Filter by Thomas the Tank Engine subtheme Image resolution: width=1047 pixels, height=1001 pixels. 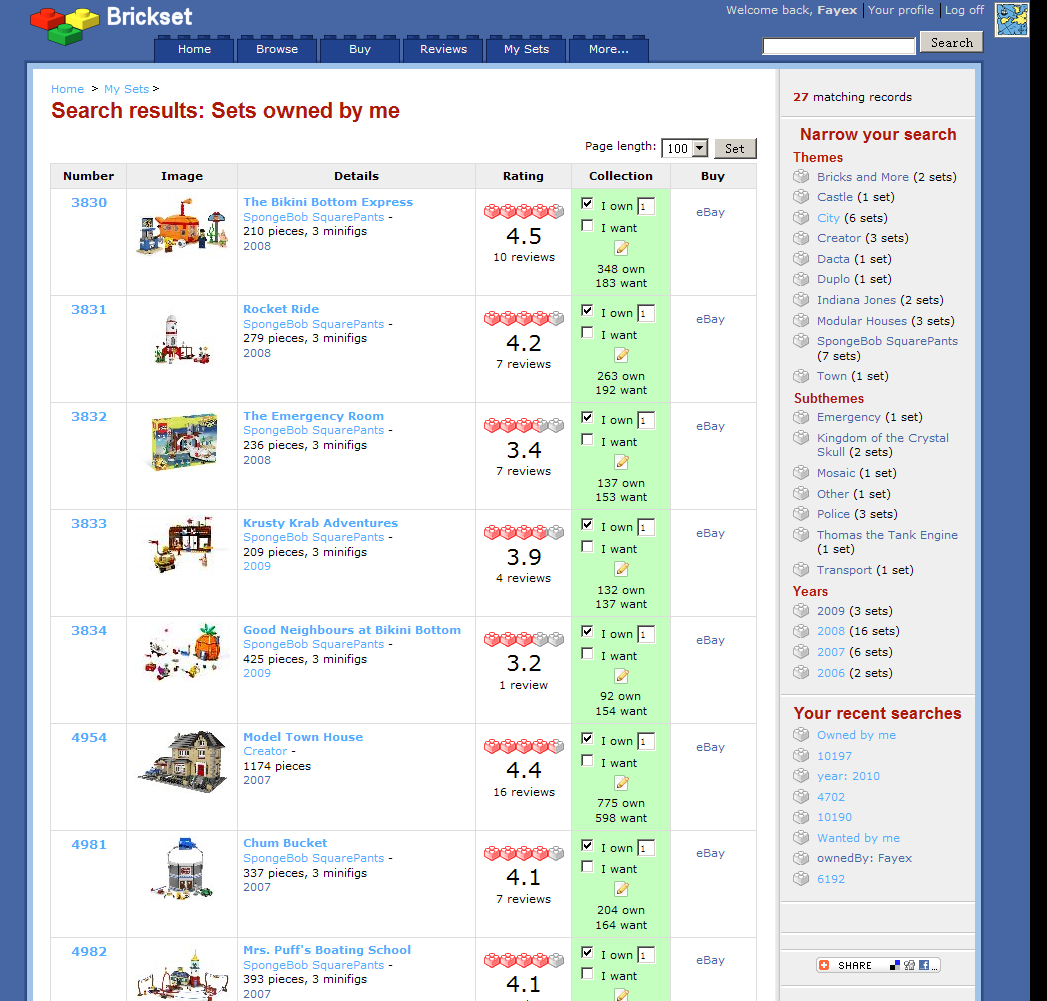[887, 535]
